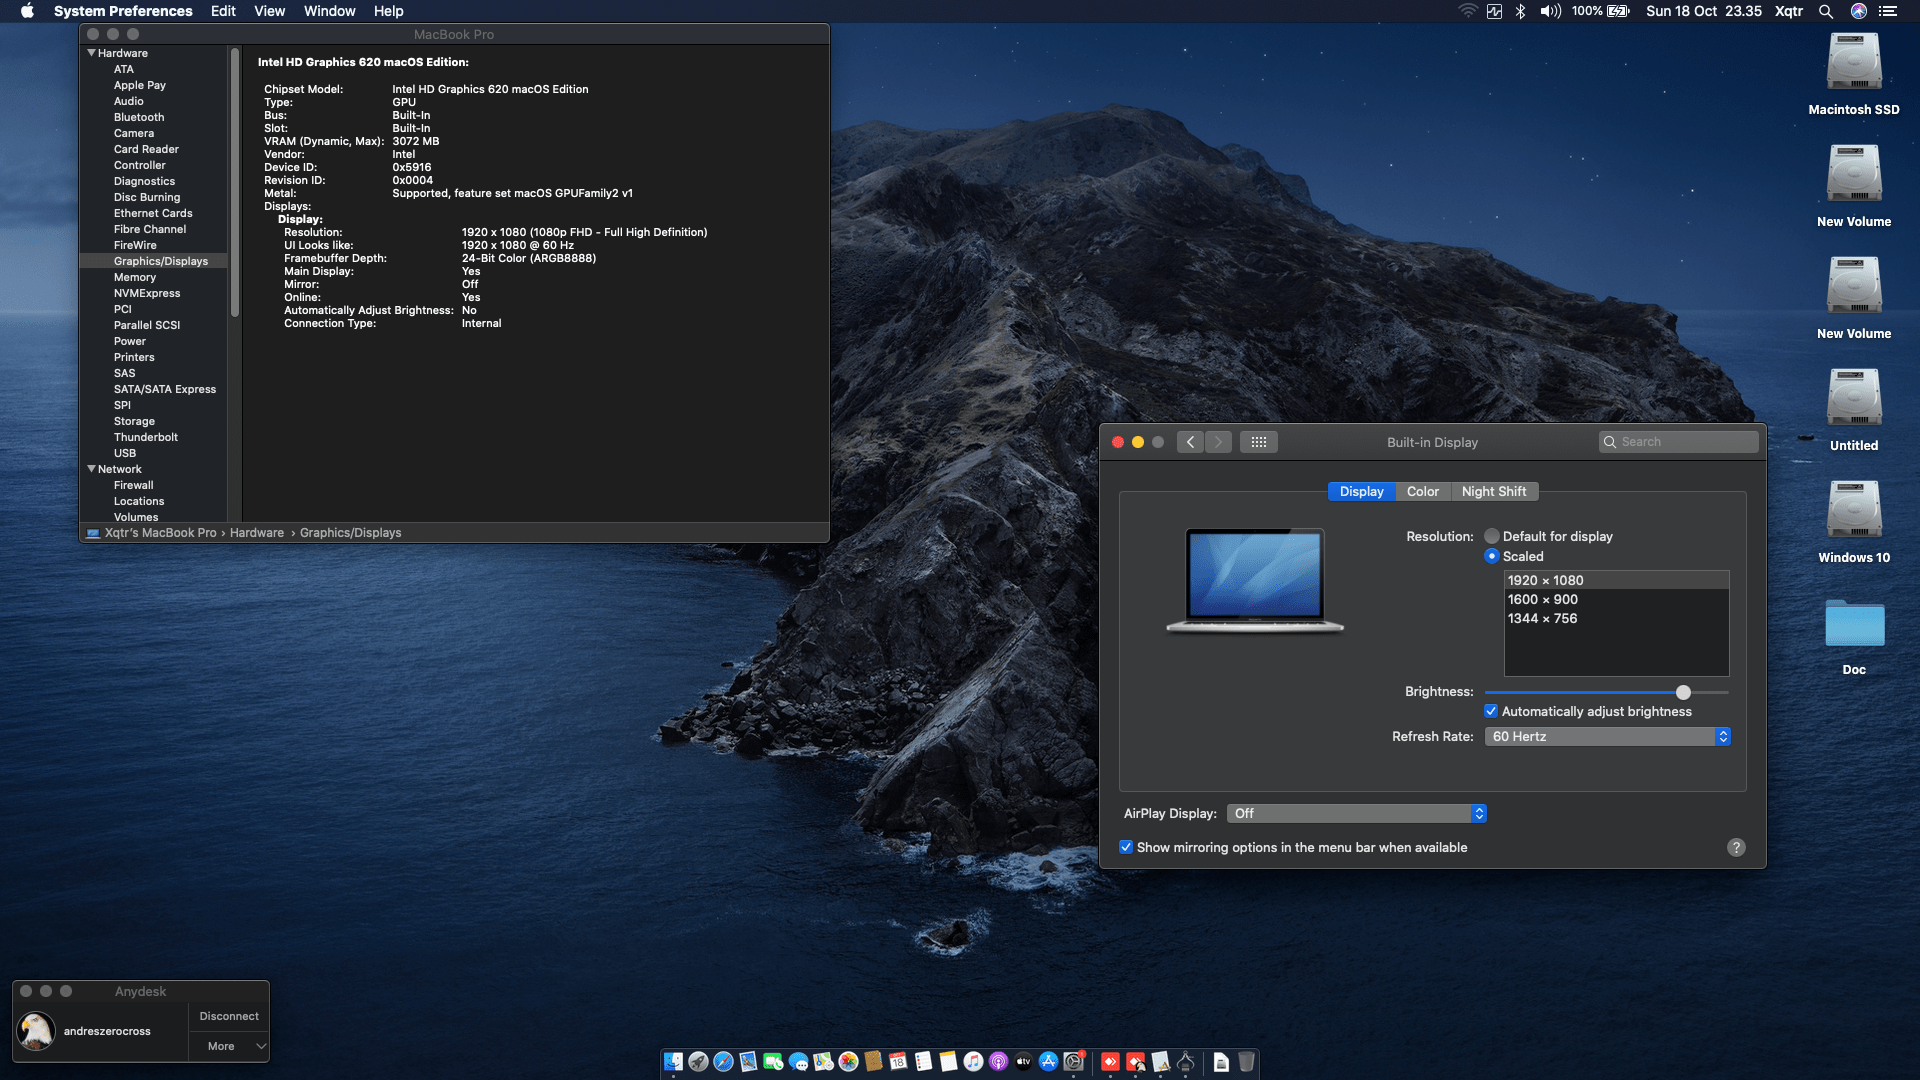Screen dimensions: 1920x1080
Task: Open the Window menu in the menu bar
Action: (x=329, y=11)
